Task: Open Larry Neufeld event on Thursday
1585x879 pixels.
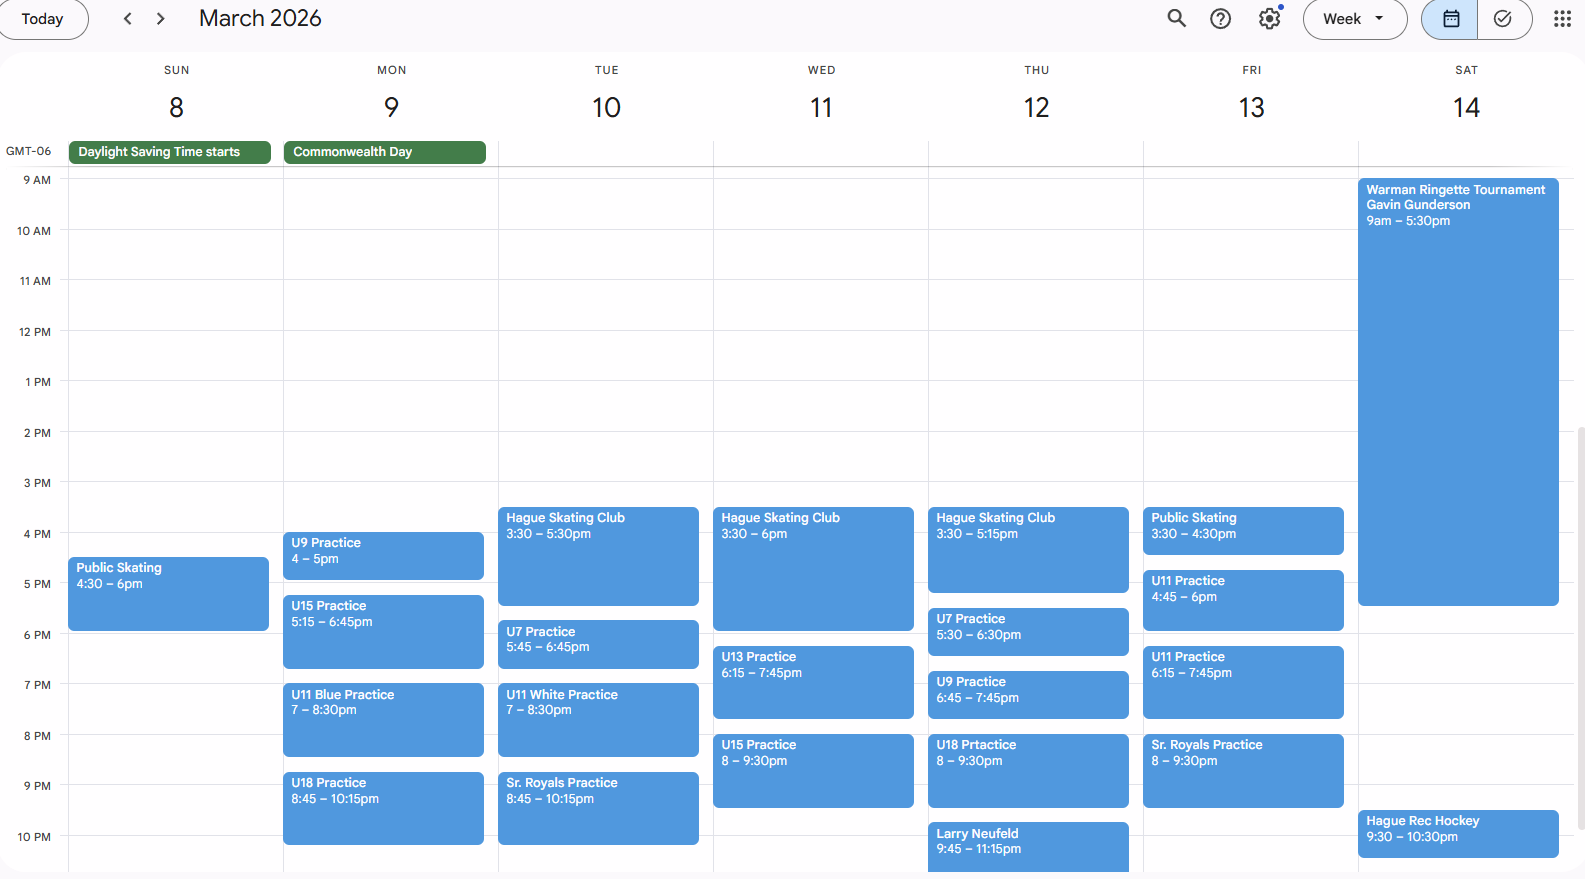Action: click(1027, 845)
